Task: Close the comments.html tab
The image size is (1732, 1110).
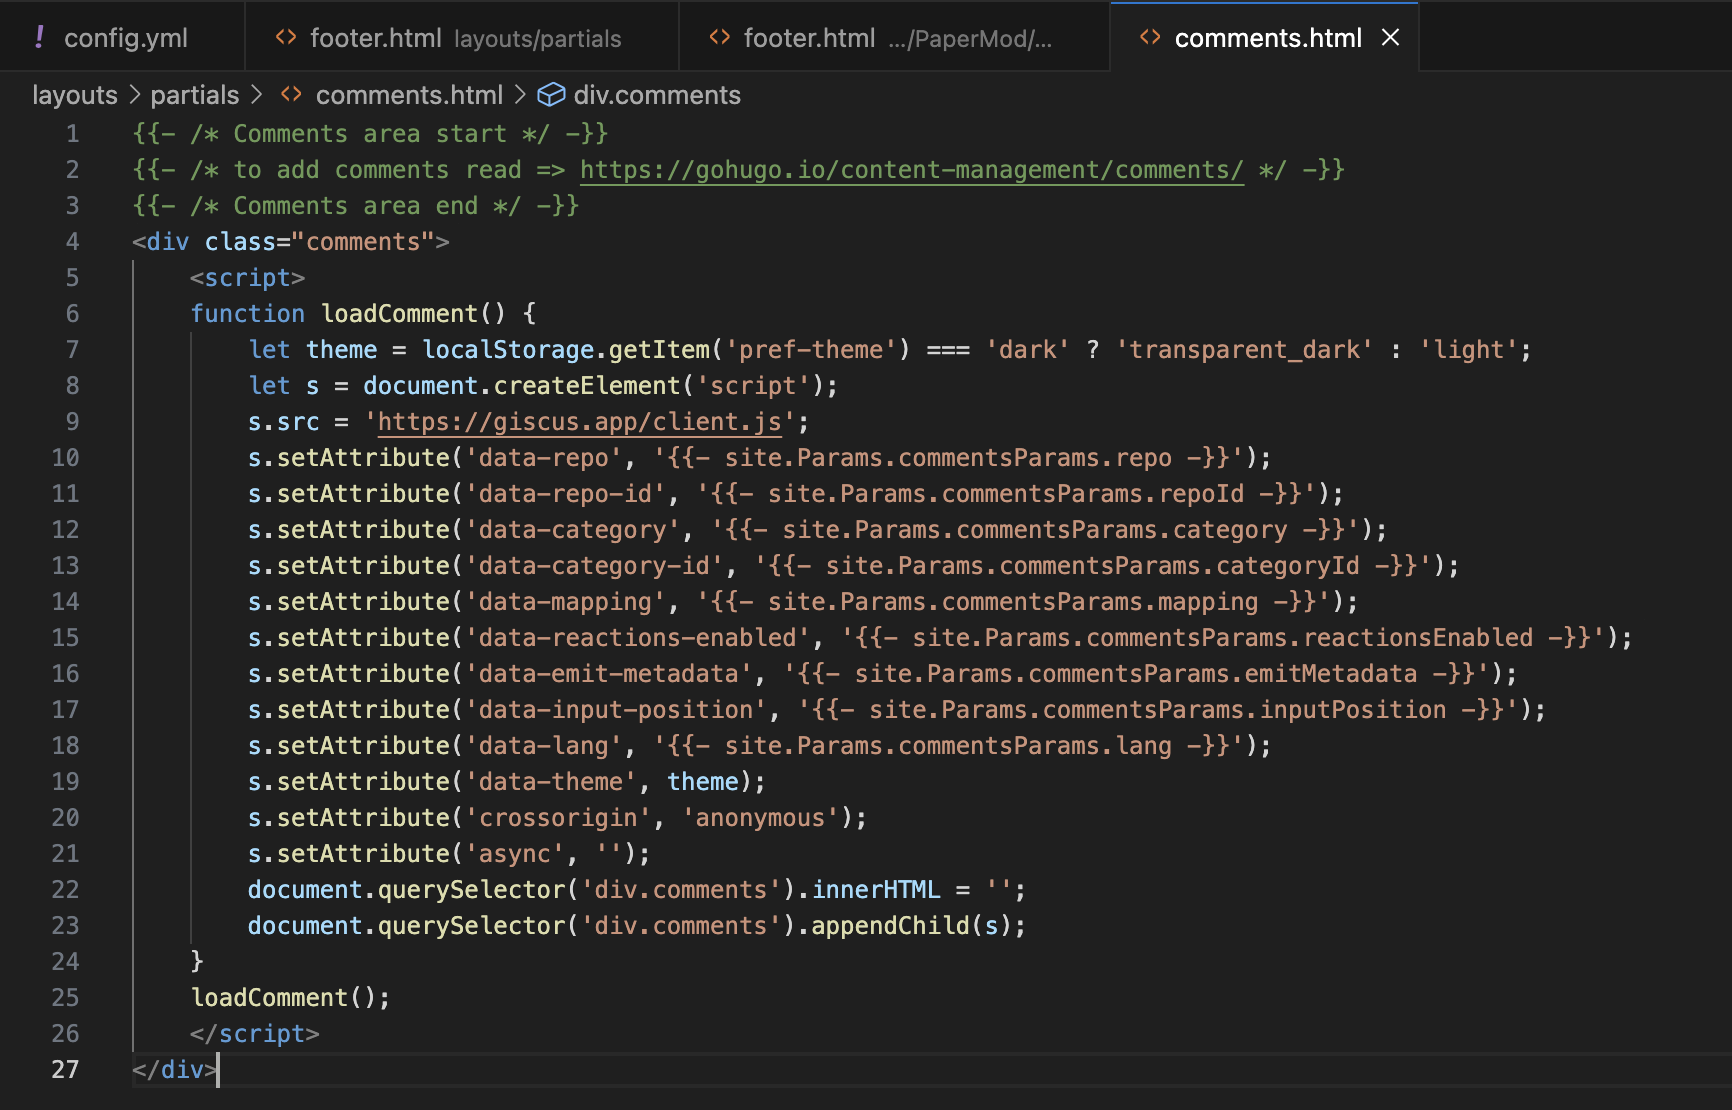Action: (1390, 37)
